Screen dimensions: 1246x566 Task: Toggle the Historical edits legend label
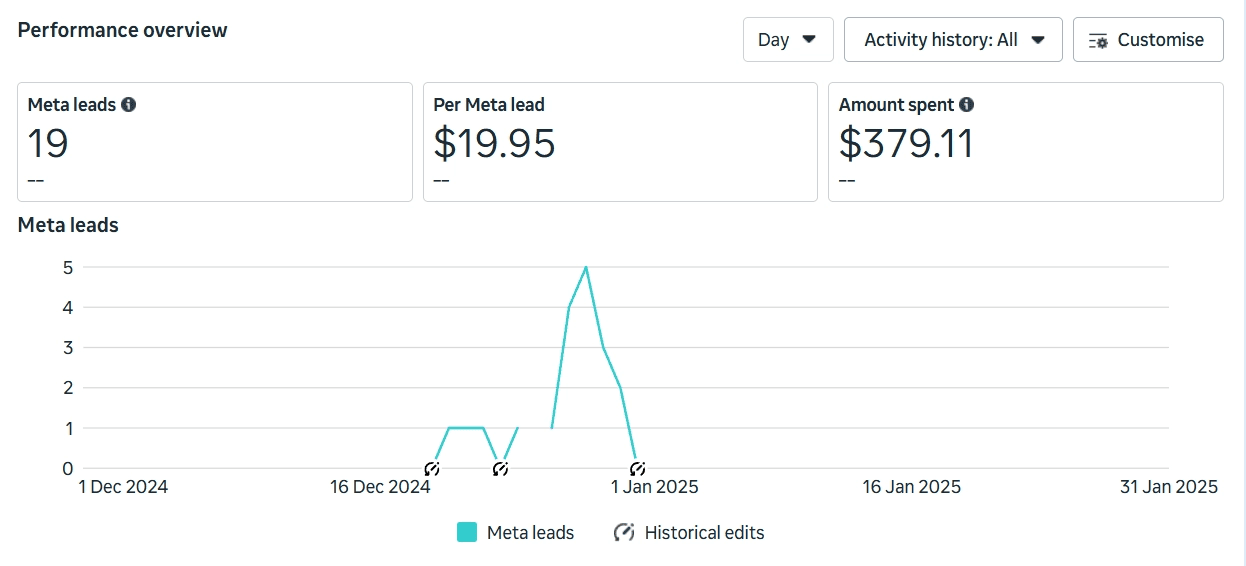[x=704, y=532]
